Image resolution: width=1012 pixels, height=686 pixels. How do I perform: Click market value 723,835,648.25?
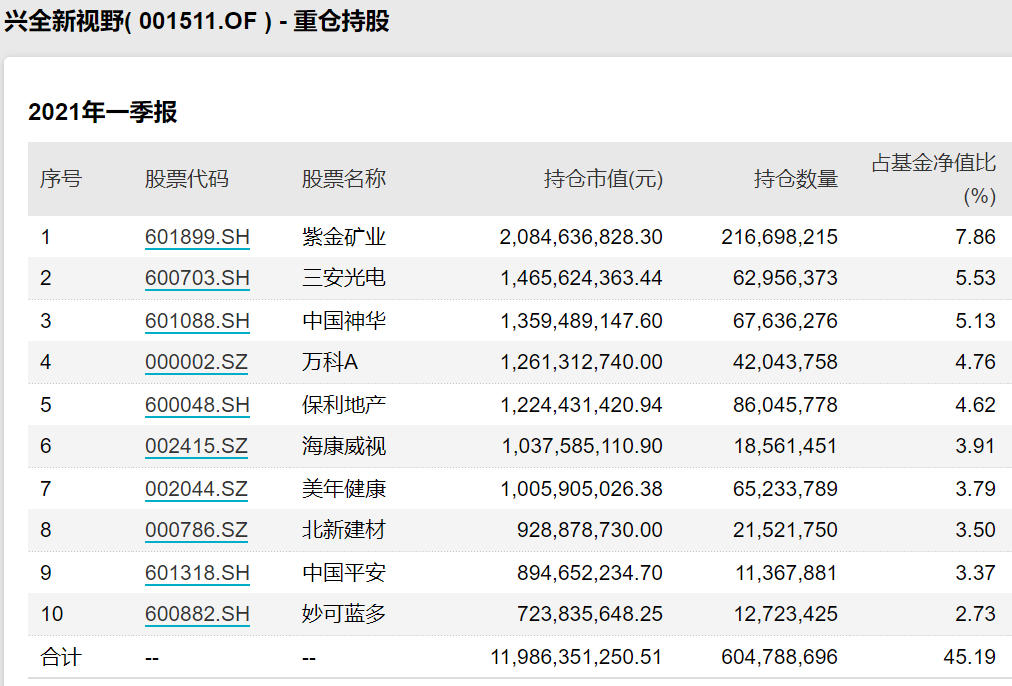coord(589,614)
